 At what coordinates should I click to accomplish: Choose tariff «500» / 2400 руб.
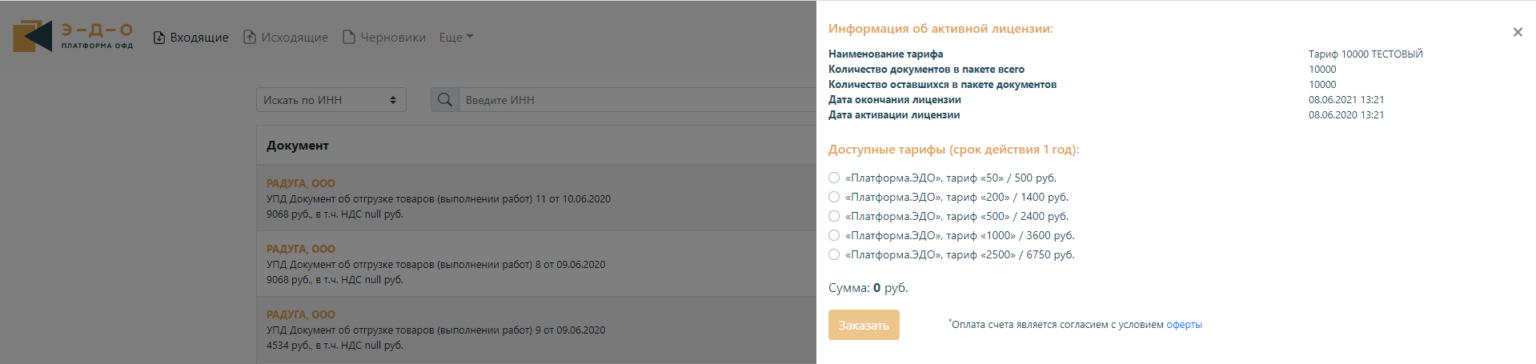(x=835, y=216)
